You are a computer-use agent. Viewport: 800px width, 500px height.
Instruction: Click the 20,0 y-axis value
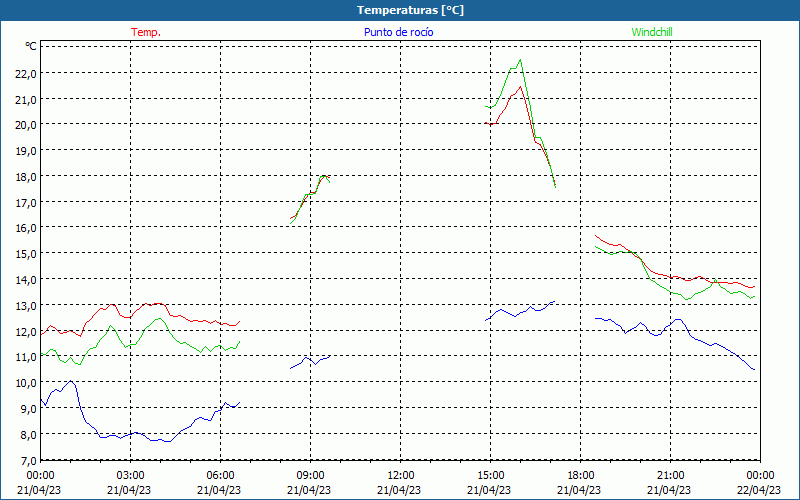pos(26,124)
